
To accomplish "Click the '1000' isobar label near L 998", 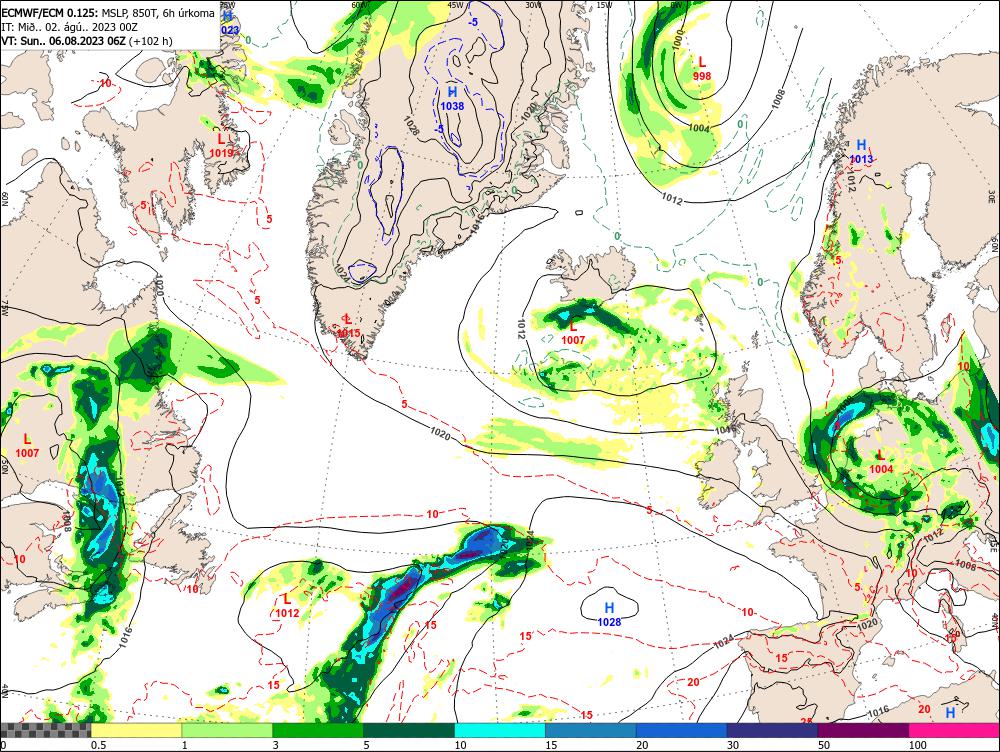I will [x=677, y=39].
